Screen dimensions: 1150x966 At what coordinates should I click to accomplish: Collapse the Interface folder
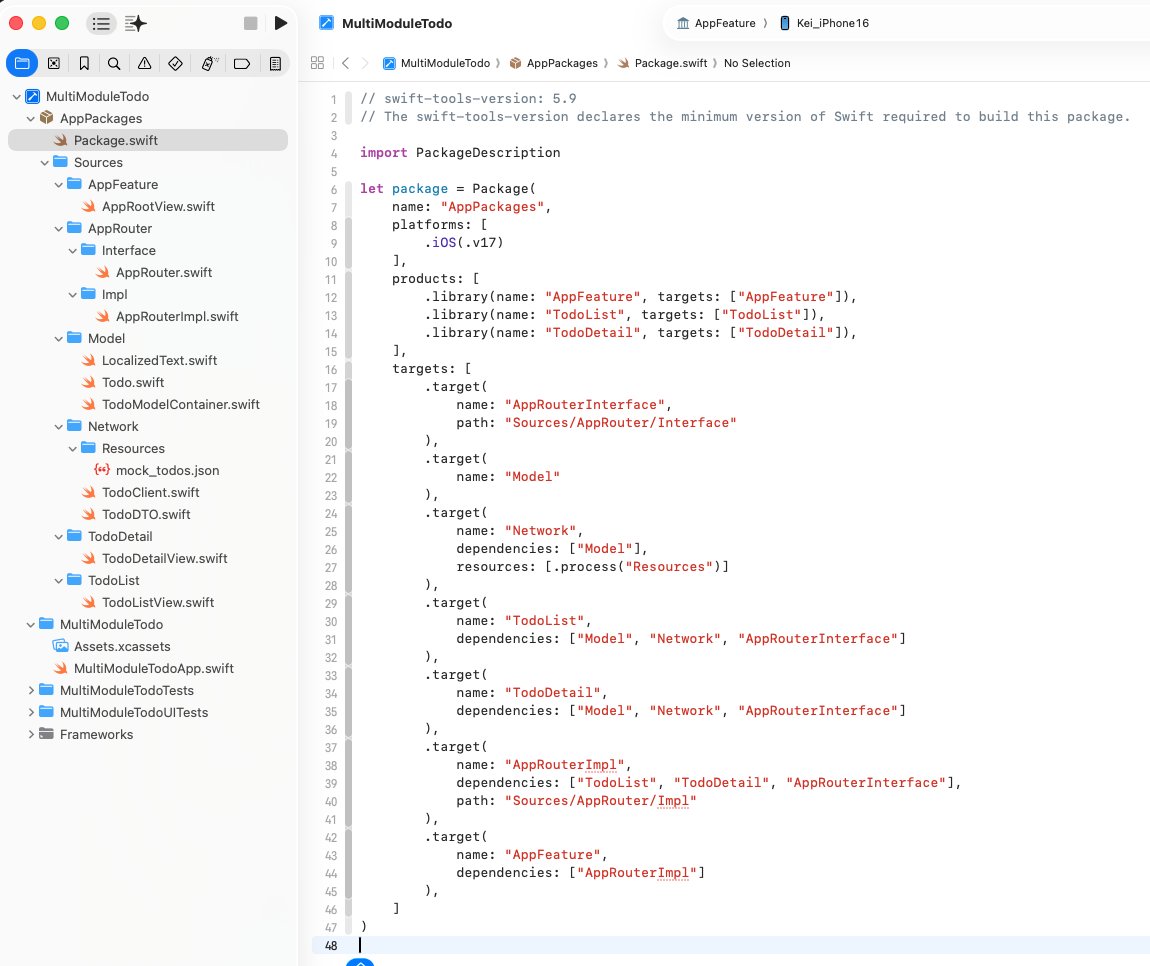click(x=72, y=250)
